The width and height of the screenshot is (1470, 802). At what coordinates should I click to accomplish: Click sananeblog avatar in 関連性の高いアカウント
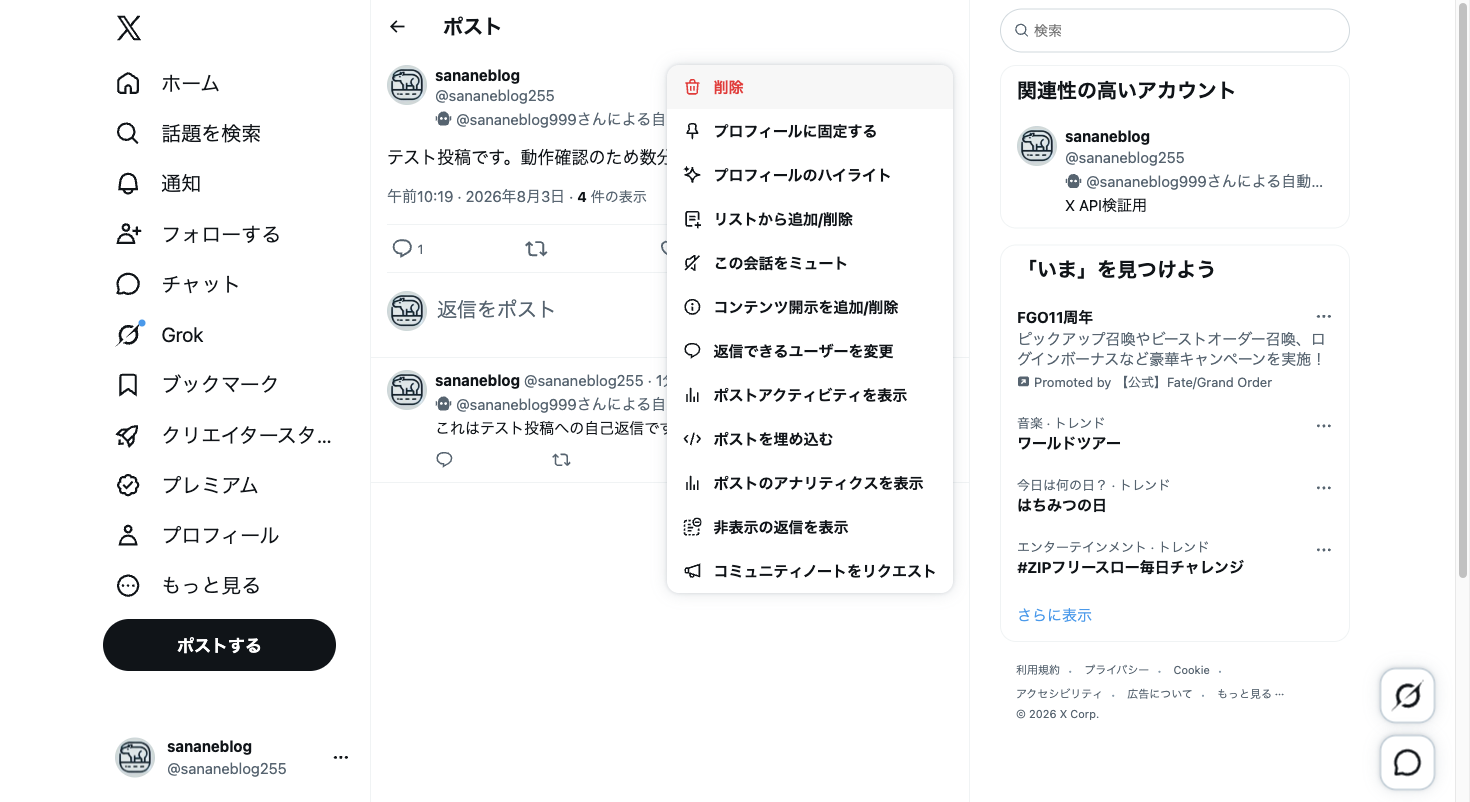[x=1037, y=147]
